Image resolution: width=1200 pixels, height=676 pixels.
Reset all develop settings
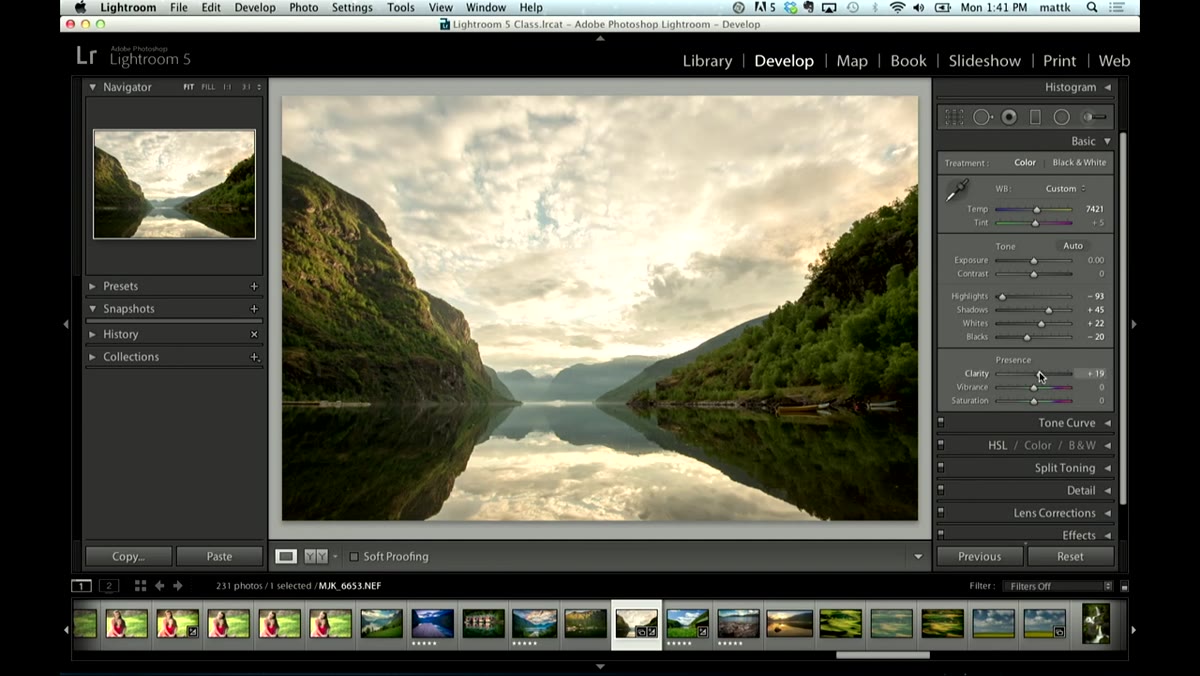point(1070,557)
